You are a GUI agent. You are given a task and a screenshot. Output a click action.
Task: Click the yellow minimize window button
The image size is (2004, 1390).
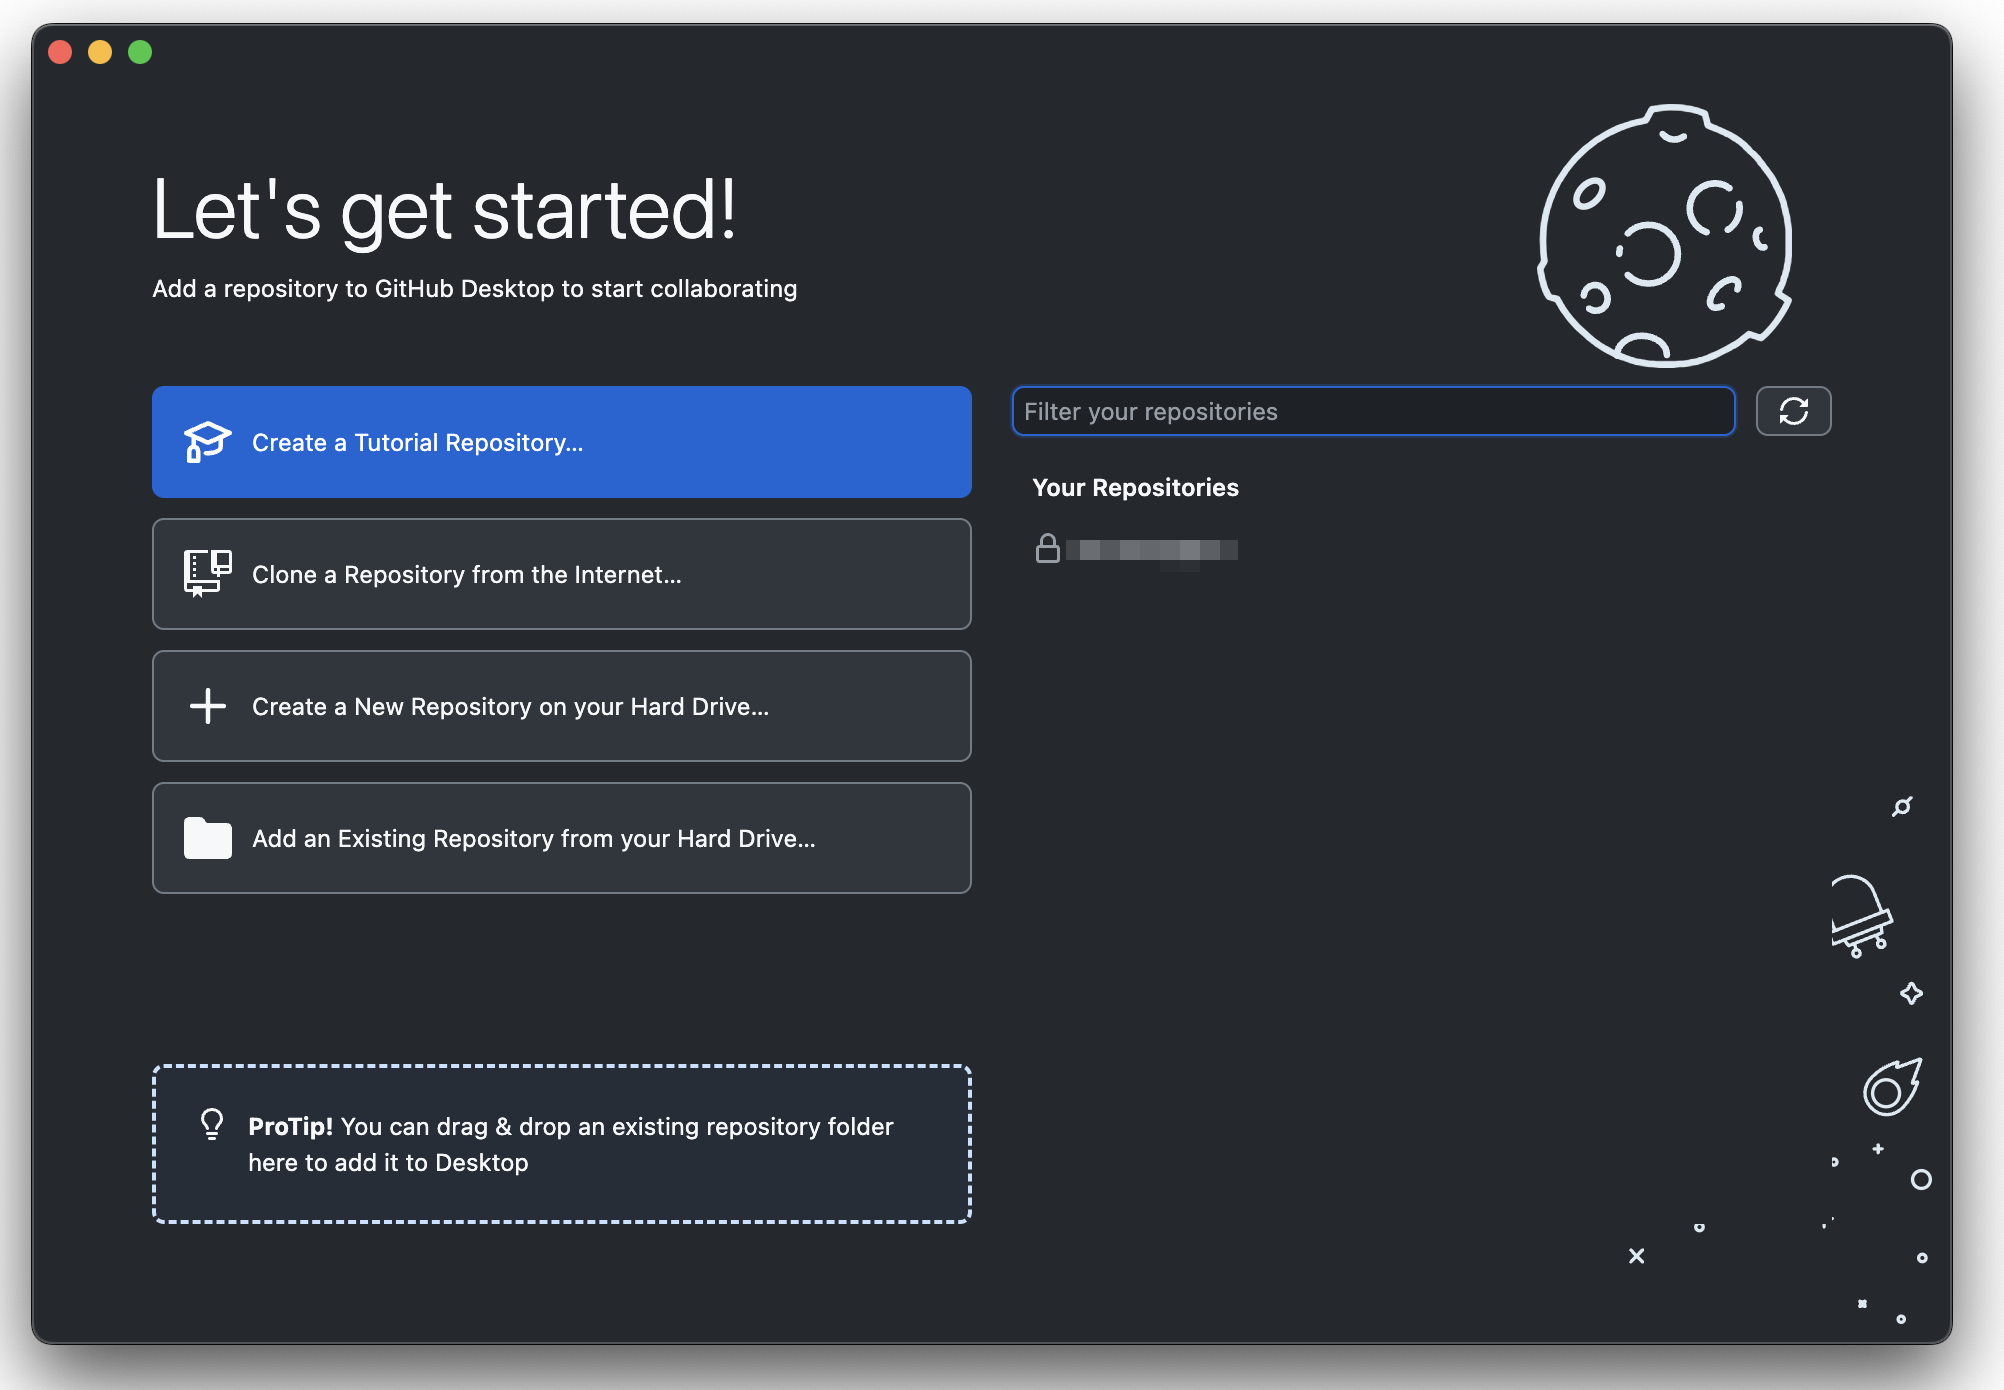coord(100,52)
